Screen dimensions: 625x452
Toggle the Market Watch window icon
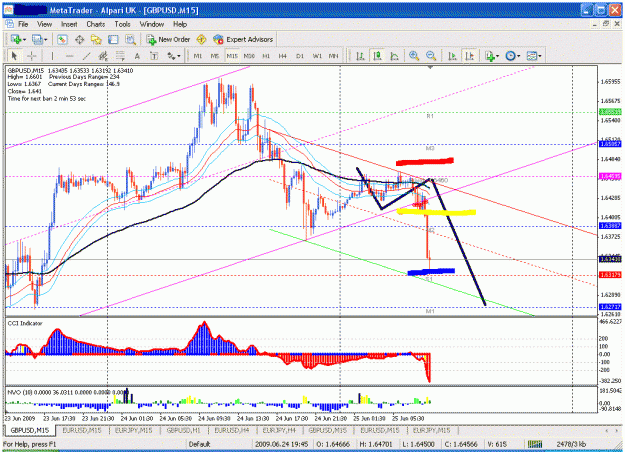62,39
